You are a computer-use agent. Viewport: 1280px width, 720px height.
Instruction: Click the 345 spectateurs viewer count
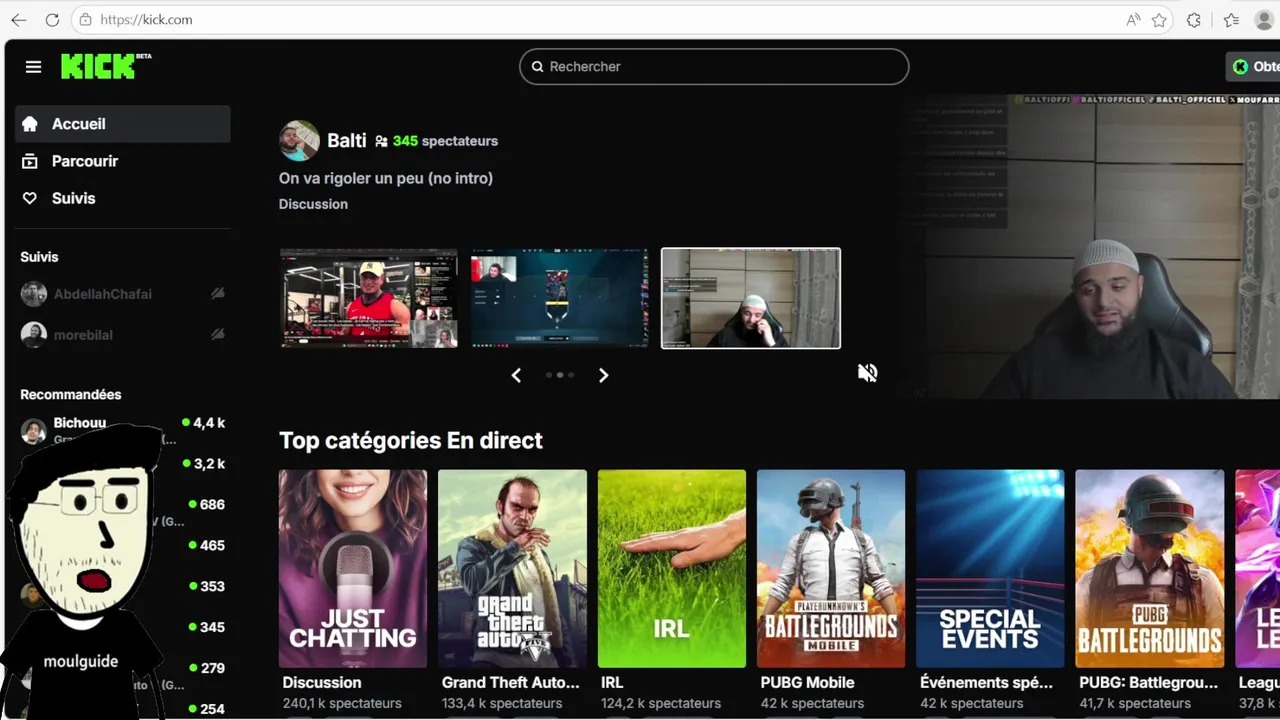(445, 141)
